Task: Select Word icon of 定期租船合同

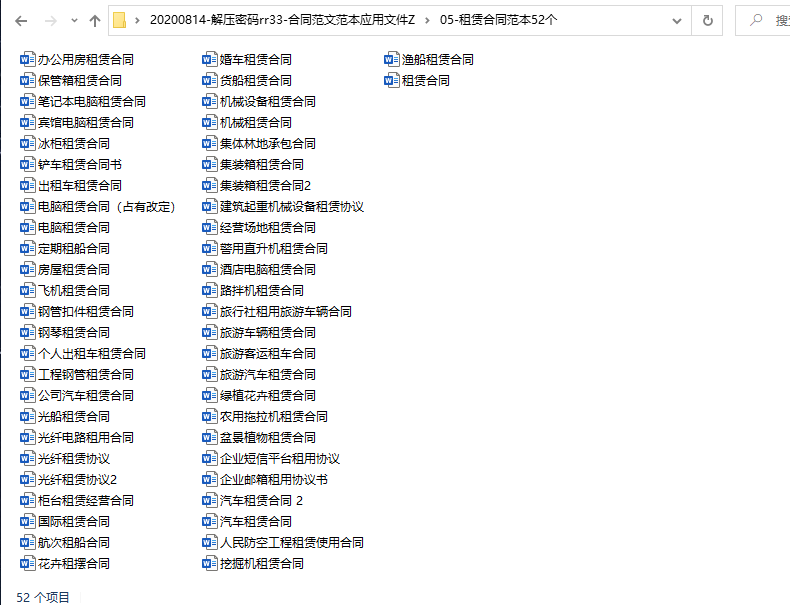Action: click(x=28, y=248)
